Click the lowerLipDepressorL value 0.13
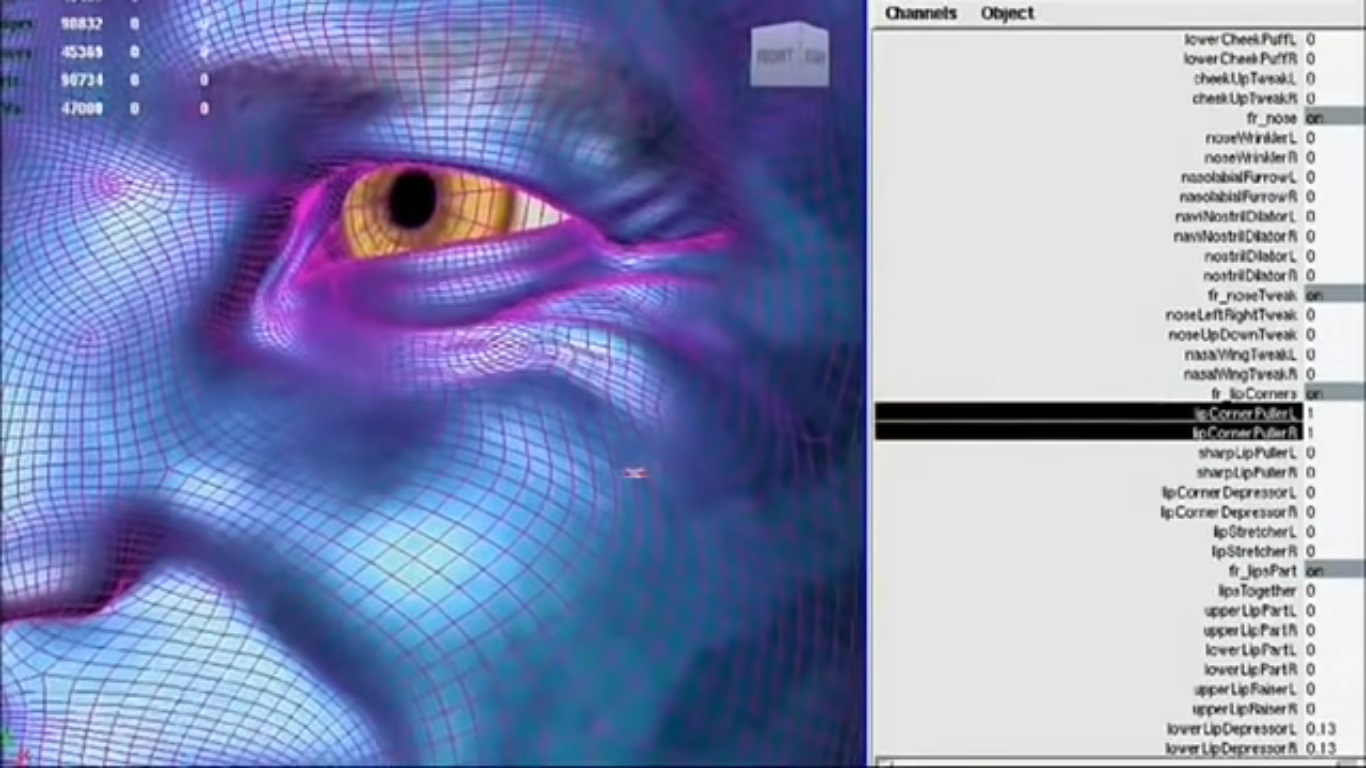Screen dimensions: 1366x768 click(1321, 729)
